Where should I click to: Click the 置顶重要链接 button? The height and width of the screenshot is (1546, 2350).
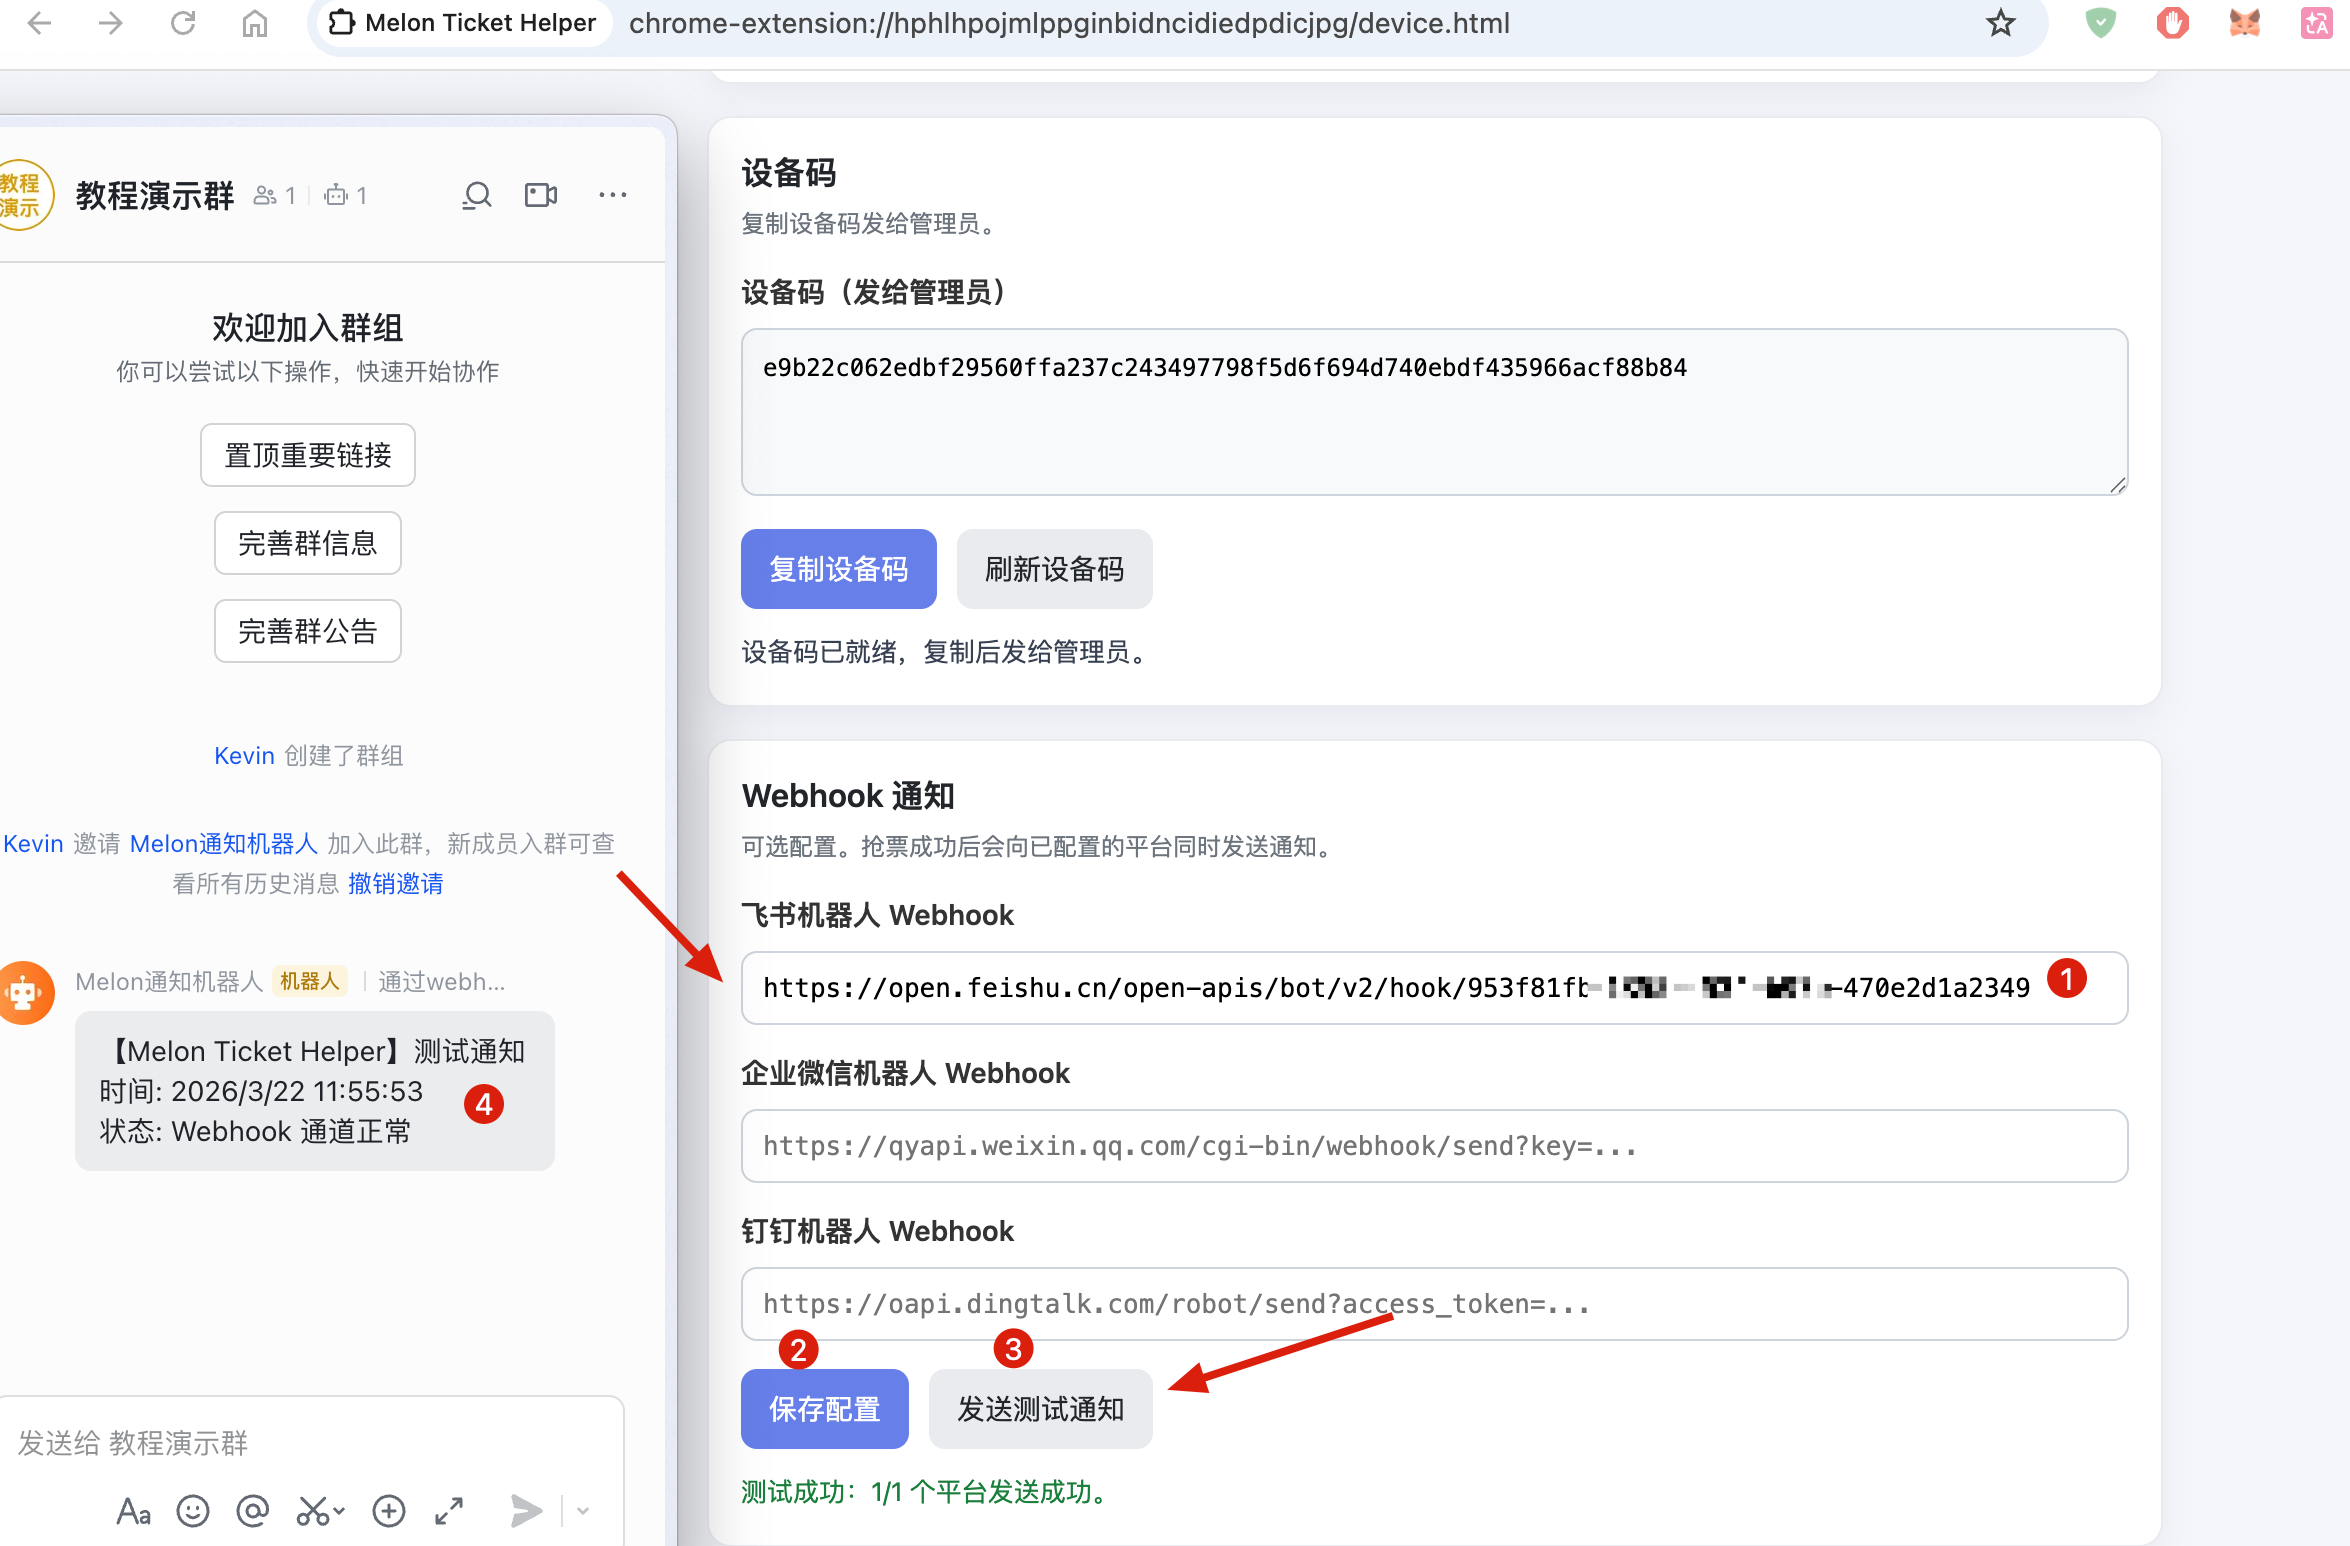pyautogui.click(x=308, y=455)
